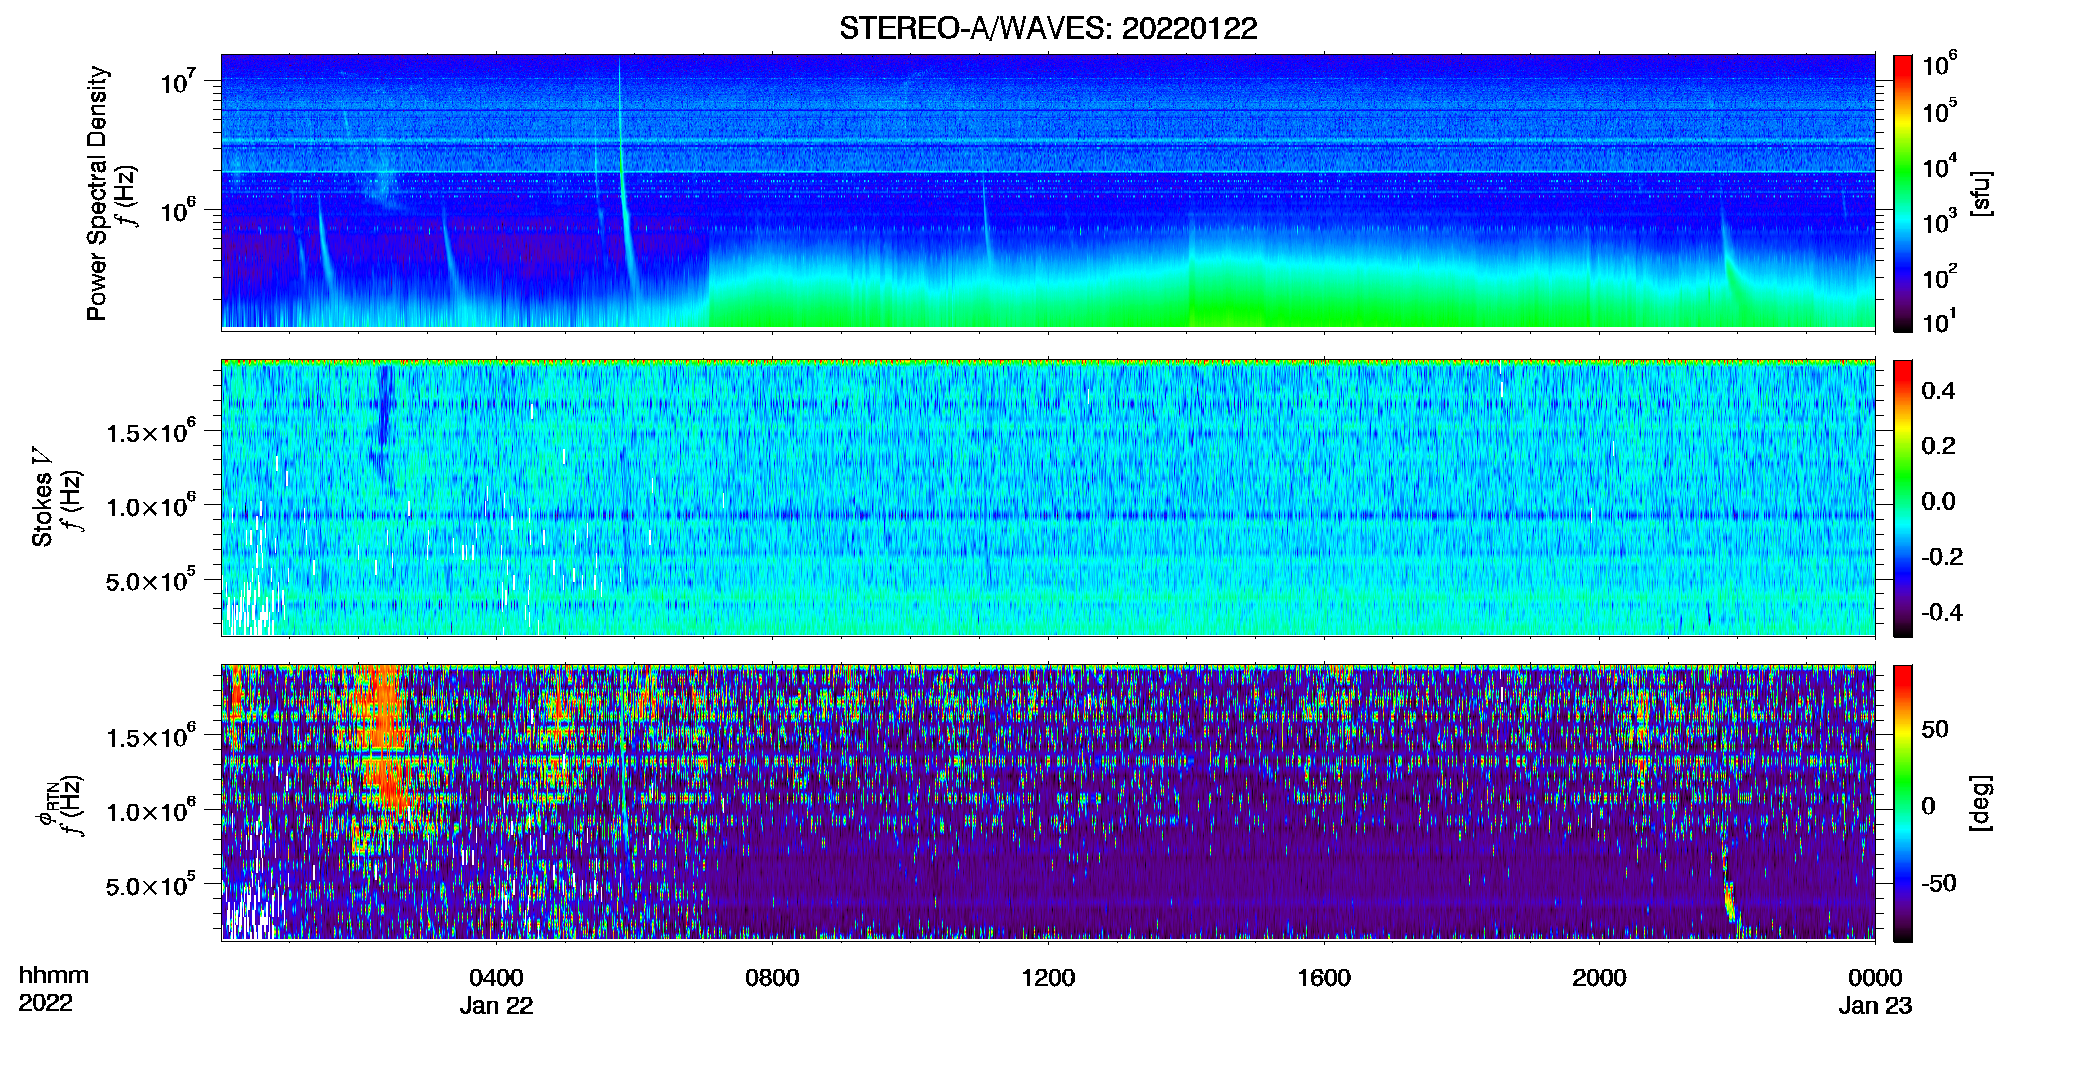The width and height of the screenshot is (2096, 1080).
Task: Click the -0.4 tick on Stokes colorbar
Action: point(1941,612)
